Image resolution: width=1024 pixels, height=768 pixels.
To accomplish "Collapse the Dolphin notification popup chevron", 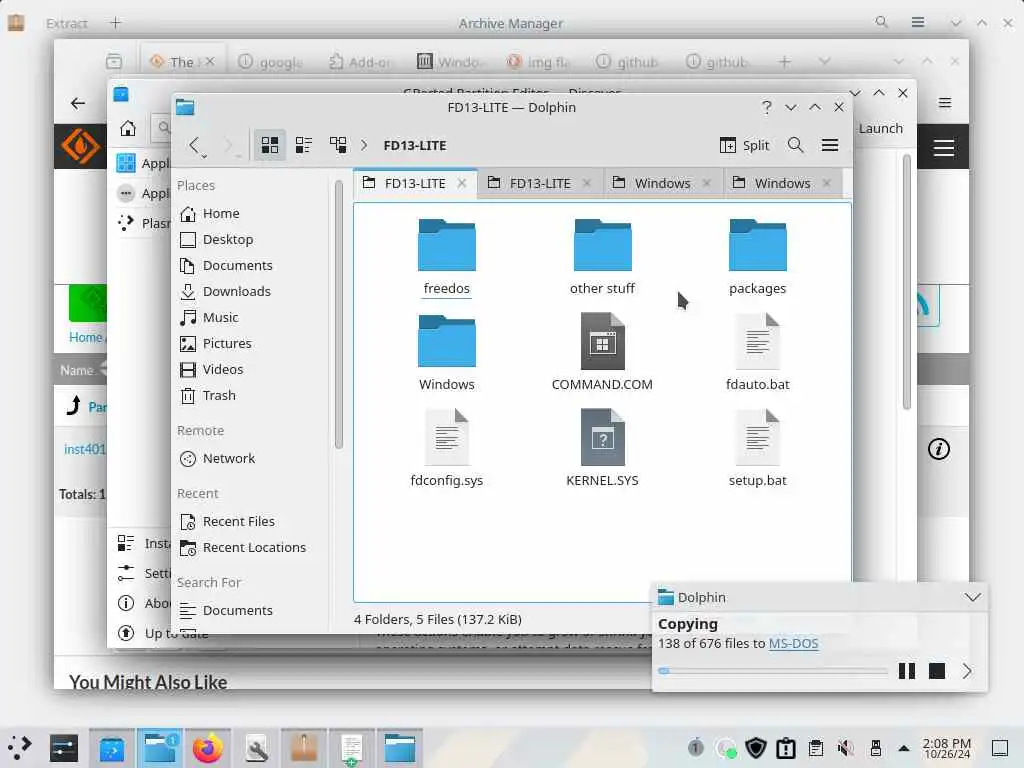I will tap(972, 597).
